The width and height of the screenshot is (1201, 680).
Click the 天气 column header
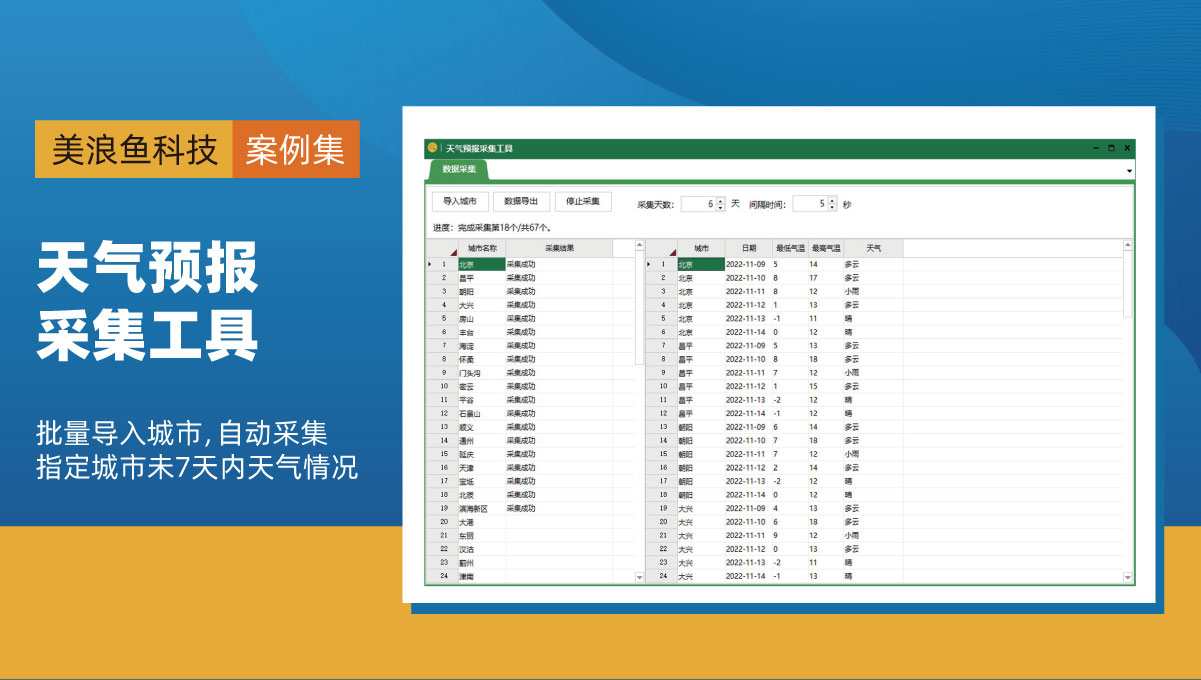873,248
